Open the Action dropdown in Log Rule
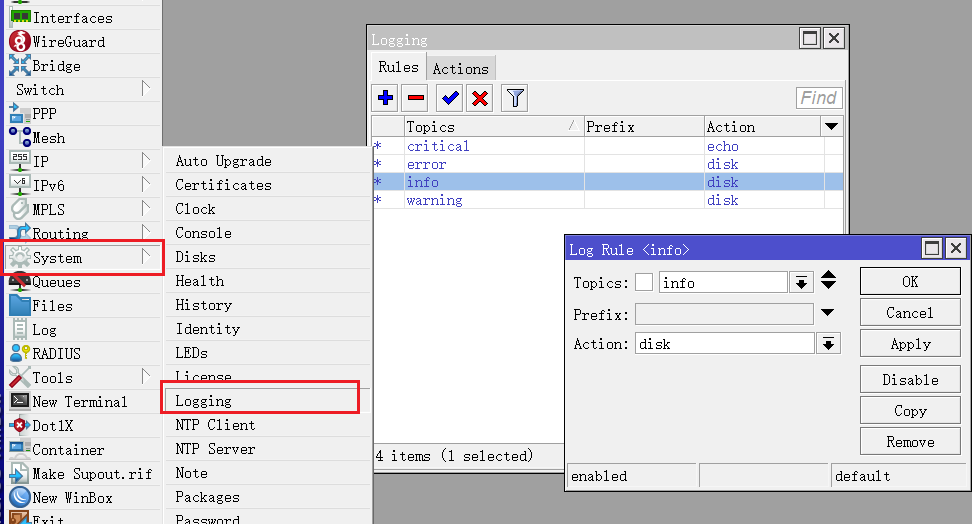This screenshot has width=972, height=527. [828, 344]
